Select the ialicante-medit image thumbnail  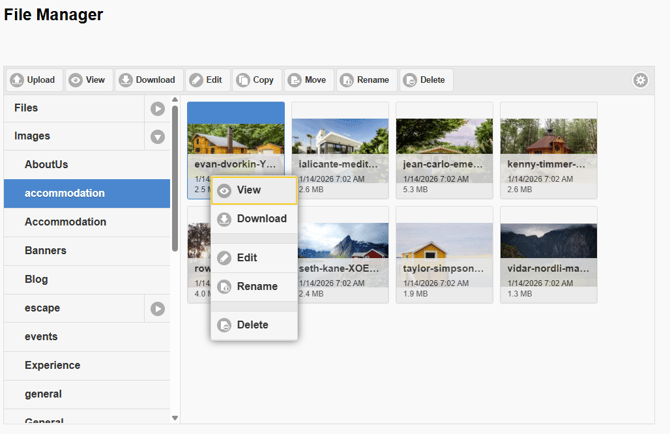point(340,150)
